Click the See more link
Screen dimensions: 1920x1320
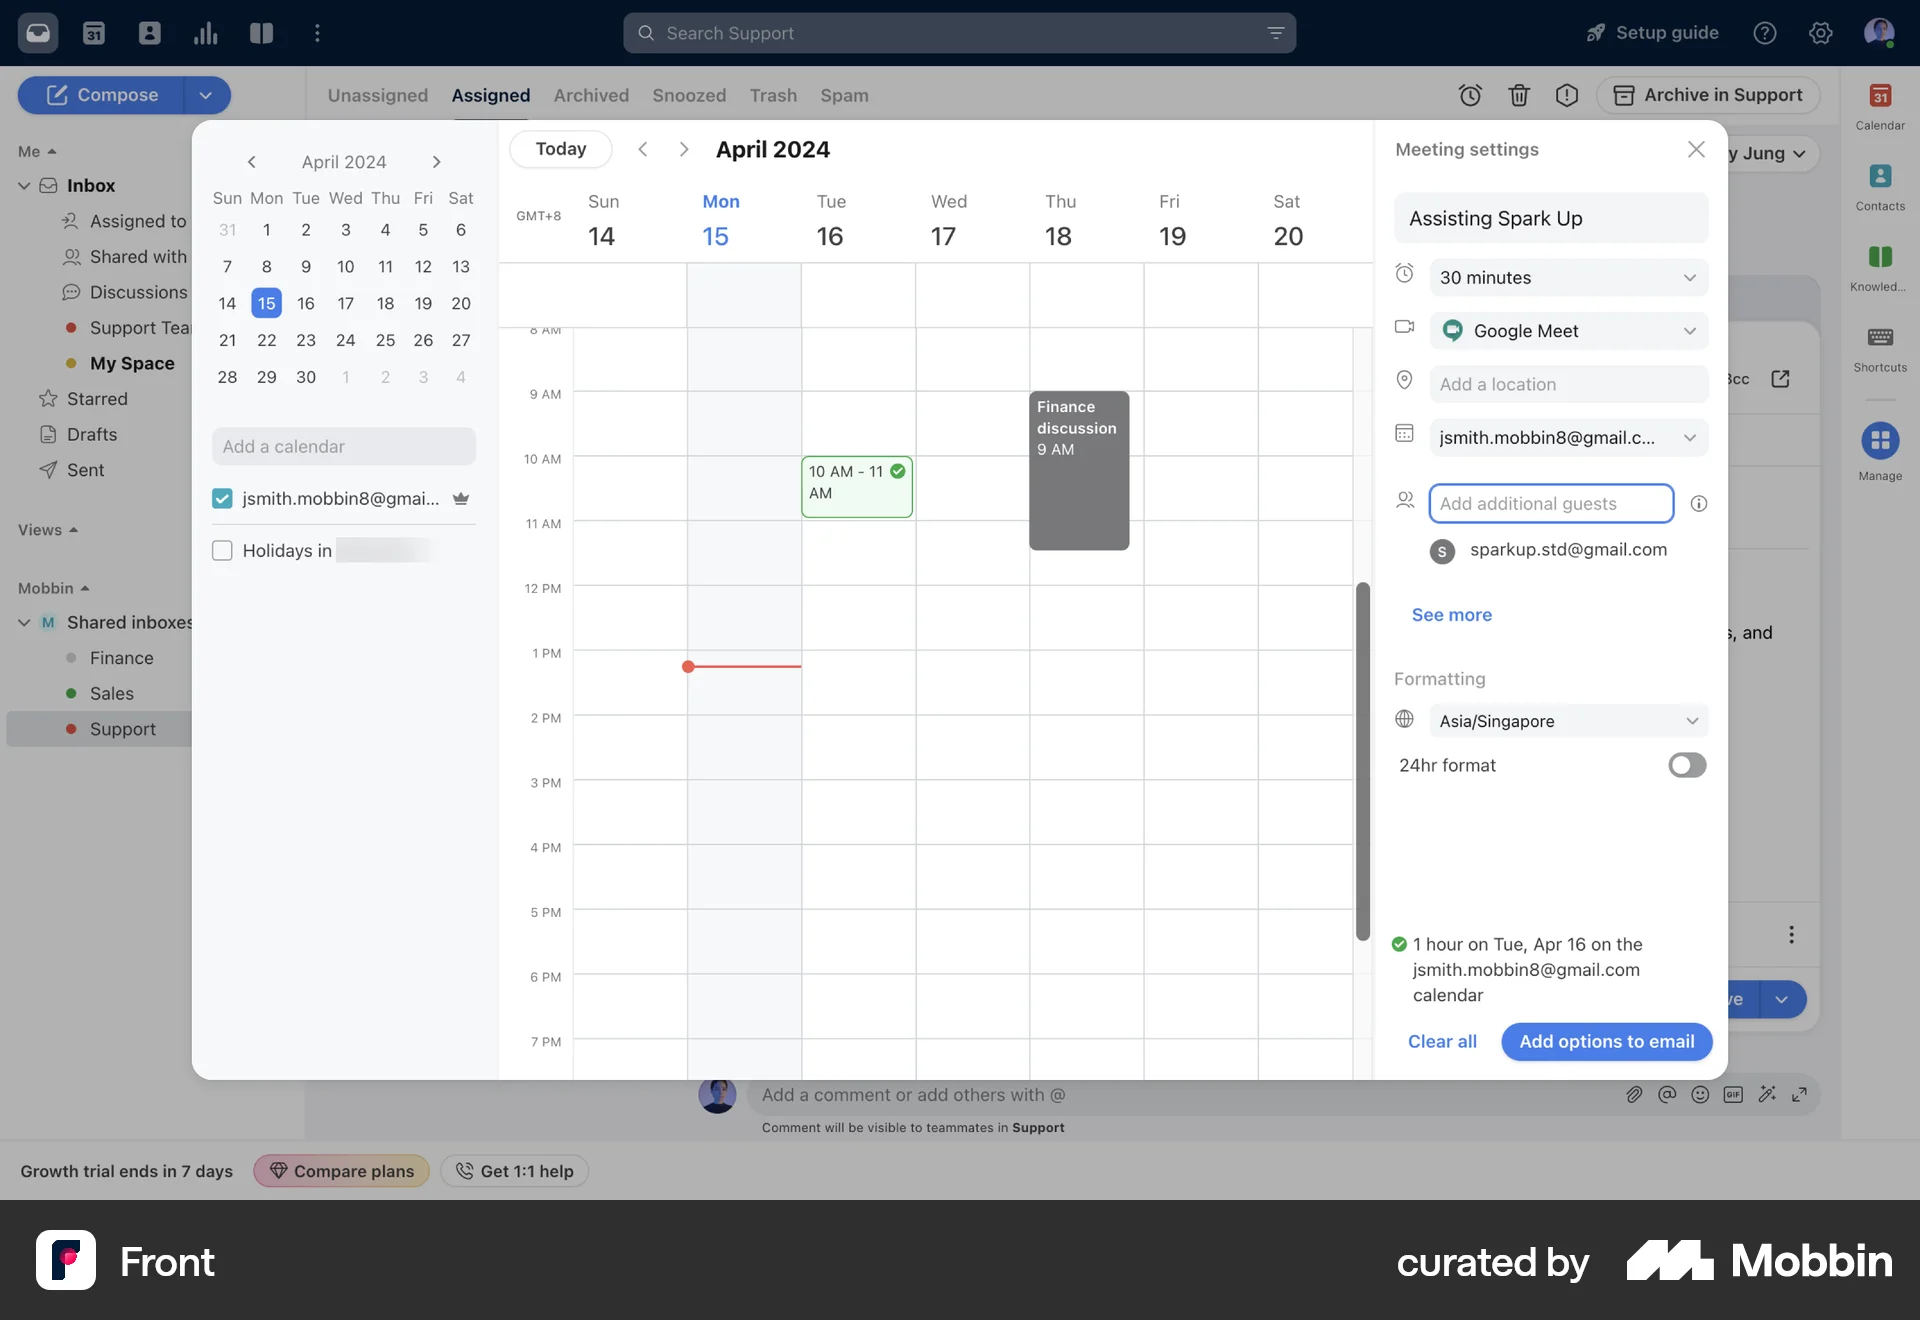tap(1451, 615)
